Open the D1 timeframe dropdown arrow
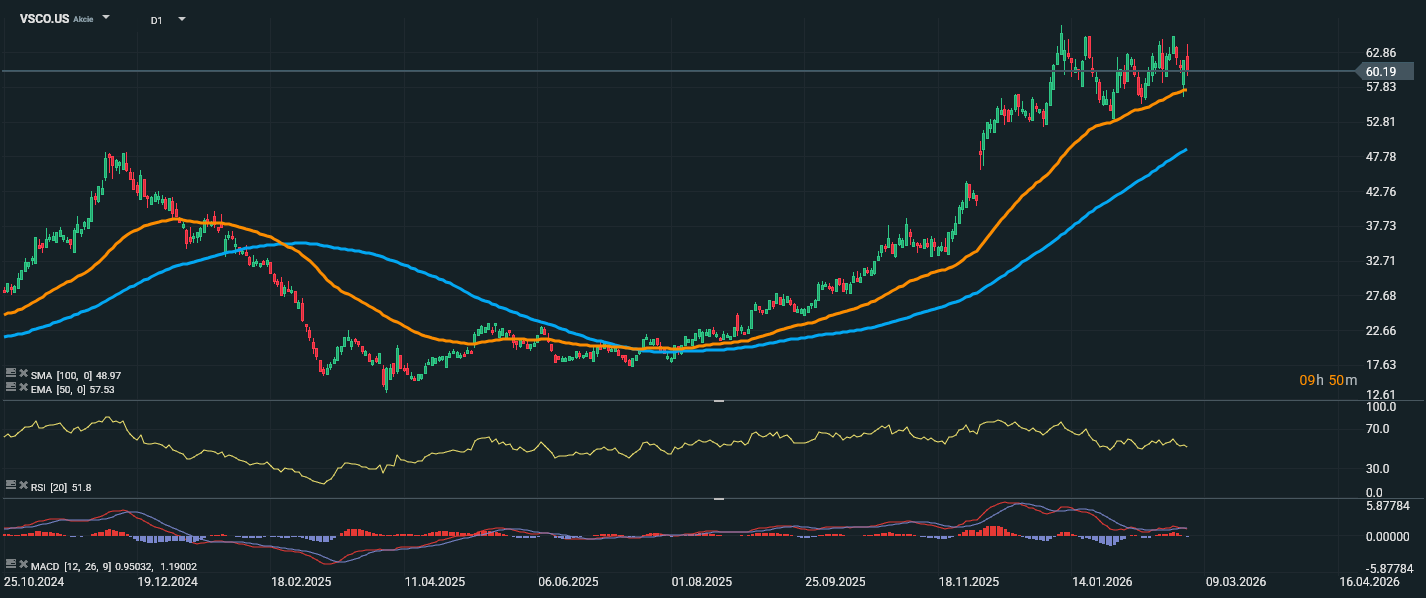The image size is (1426, 598). 181,19
